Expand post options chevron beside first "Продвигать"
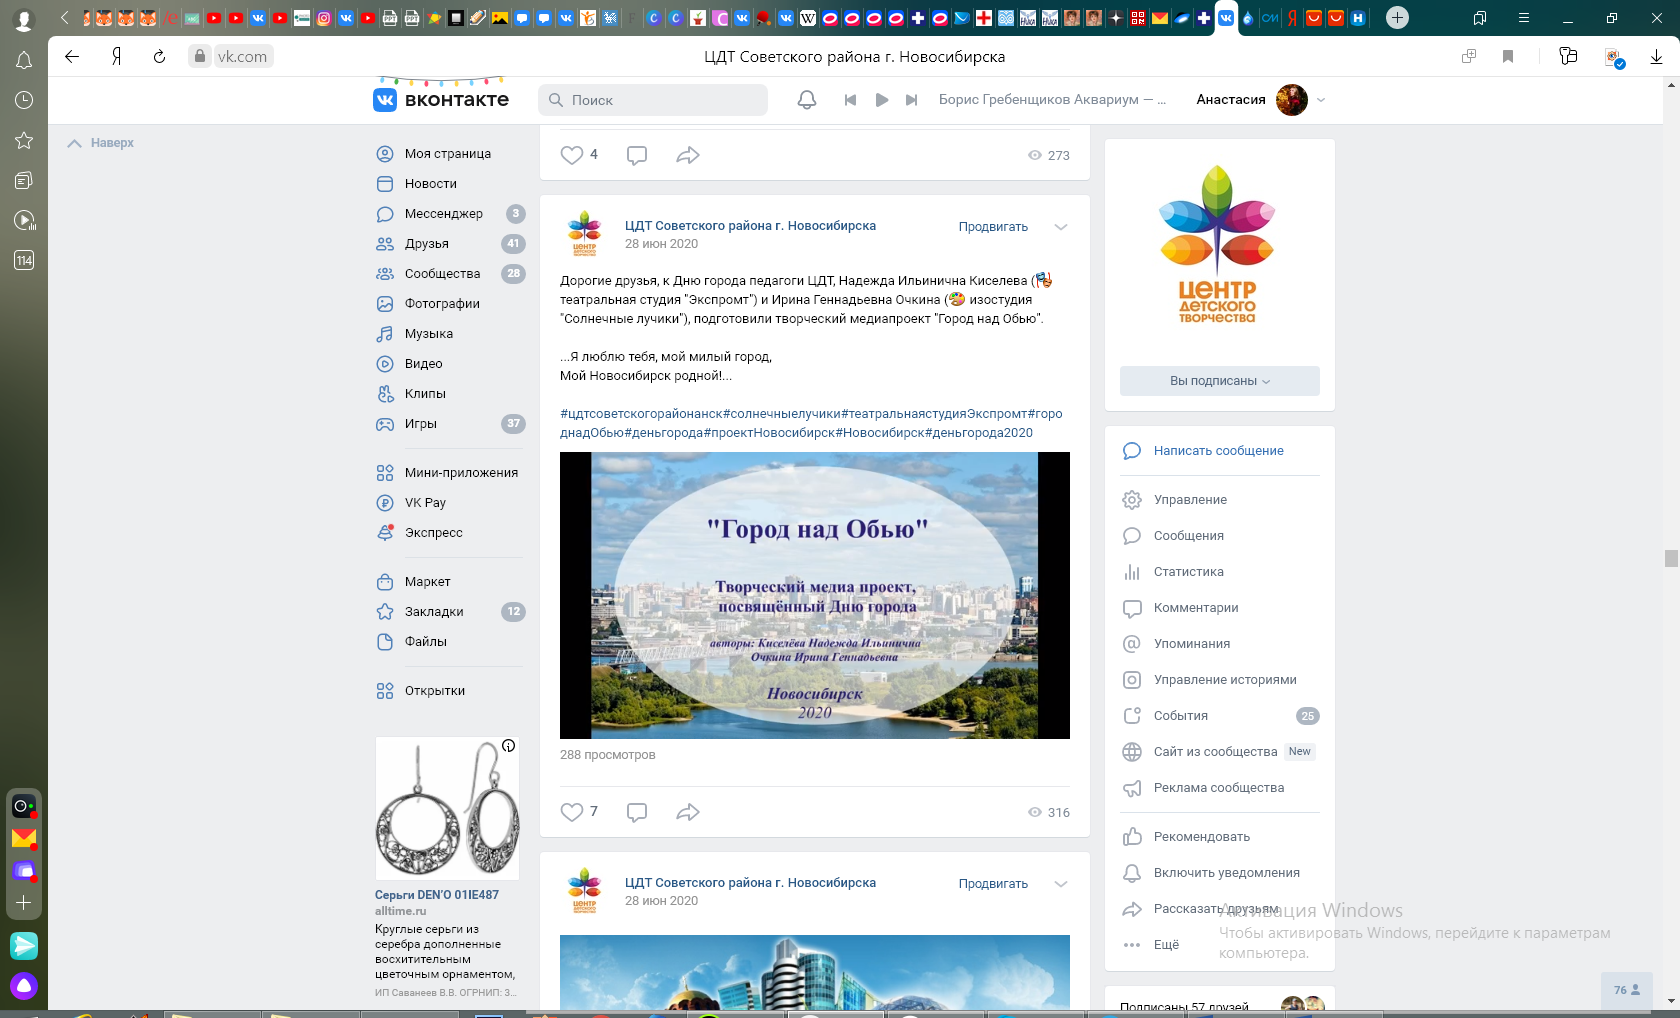 click(x=1061, y=227)
